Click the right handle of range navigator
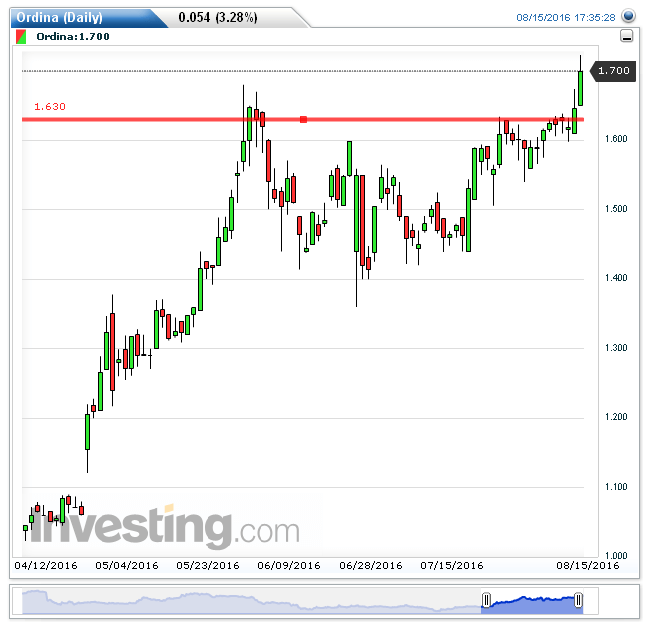The image size is (650, 627). 578,600
